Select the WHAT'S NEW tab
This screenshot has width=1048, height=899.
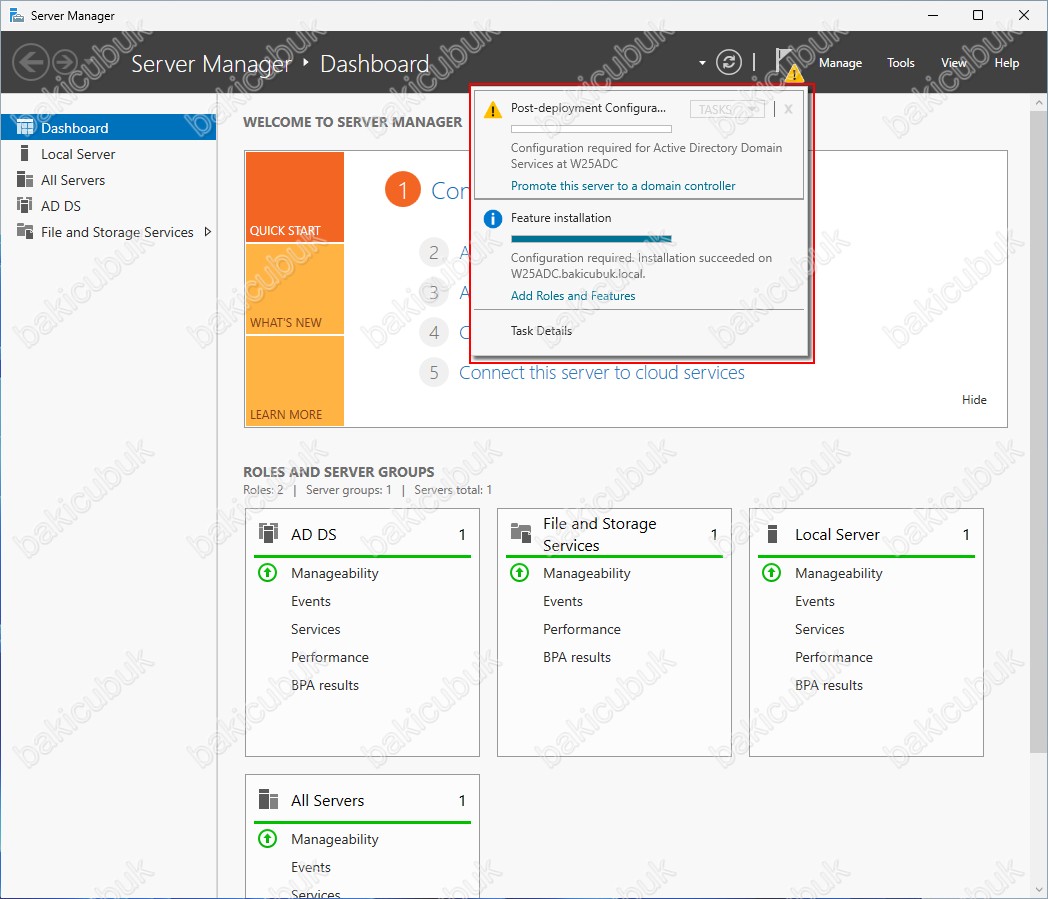point(295,289)
